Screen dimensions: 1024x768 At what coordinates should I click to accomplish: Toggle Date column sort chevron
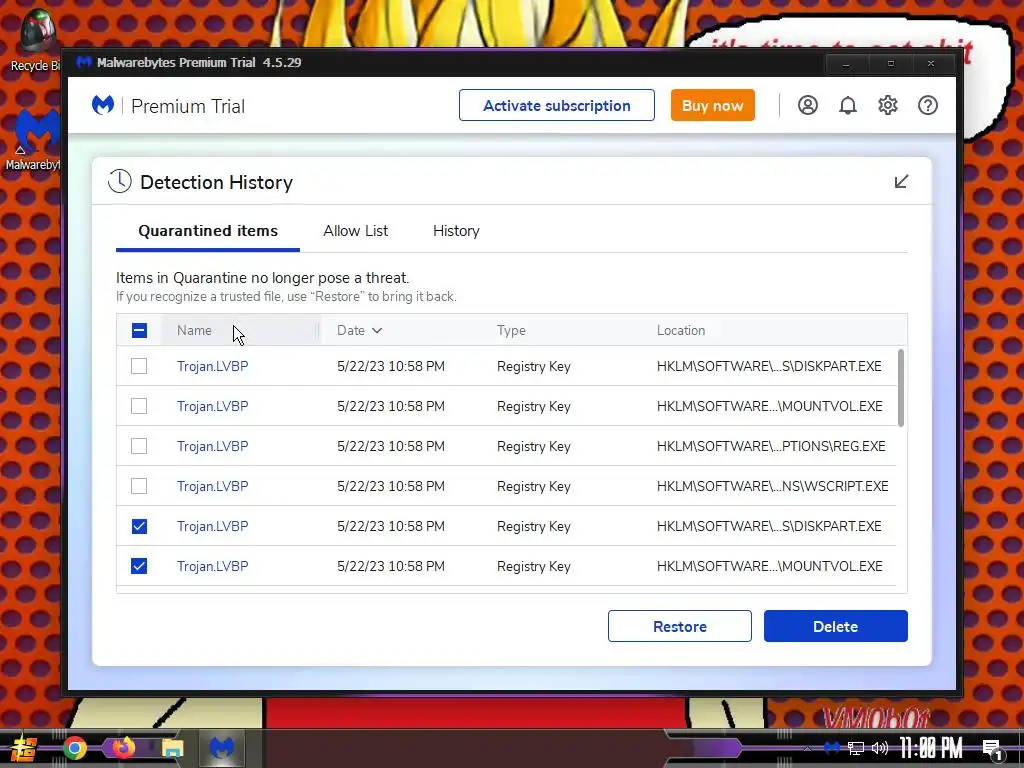coord(377,330)
